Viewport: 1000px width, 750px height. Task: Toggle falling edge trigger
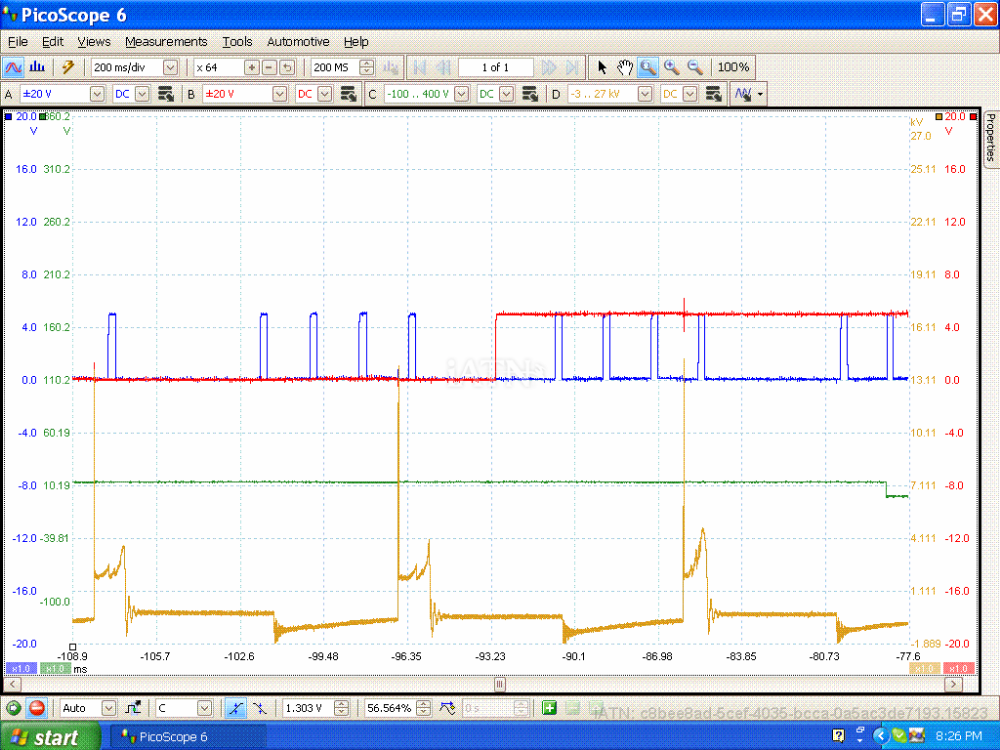click(x=259, y=708)
